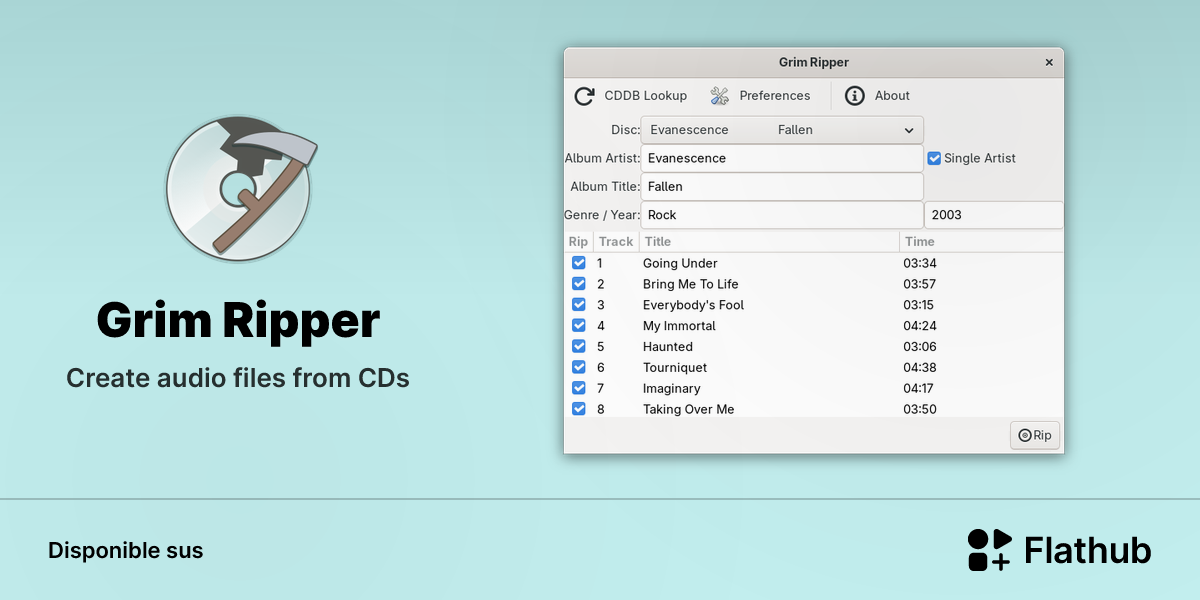Image resolution: width=1200 pixels, height=600 pixels.
Task: Click the Preferences tools icon
Action: [x=720, y=96]
